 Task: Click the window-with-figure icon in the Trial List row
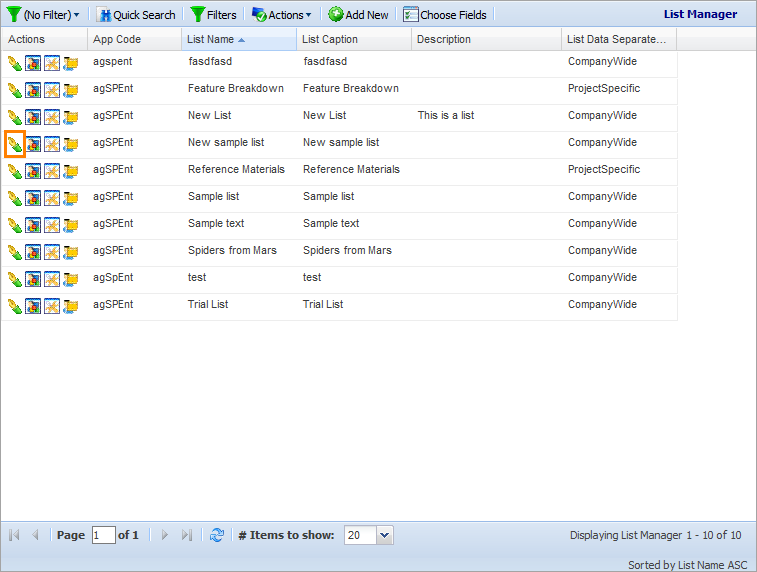pos(33,307)
